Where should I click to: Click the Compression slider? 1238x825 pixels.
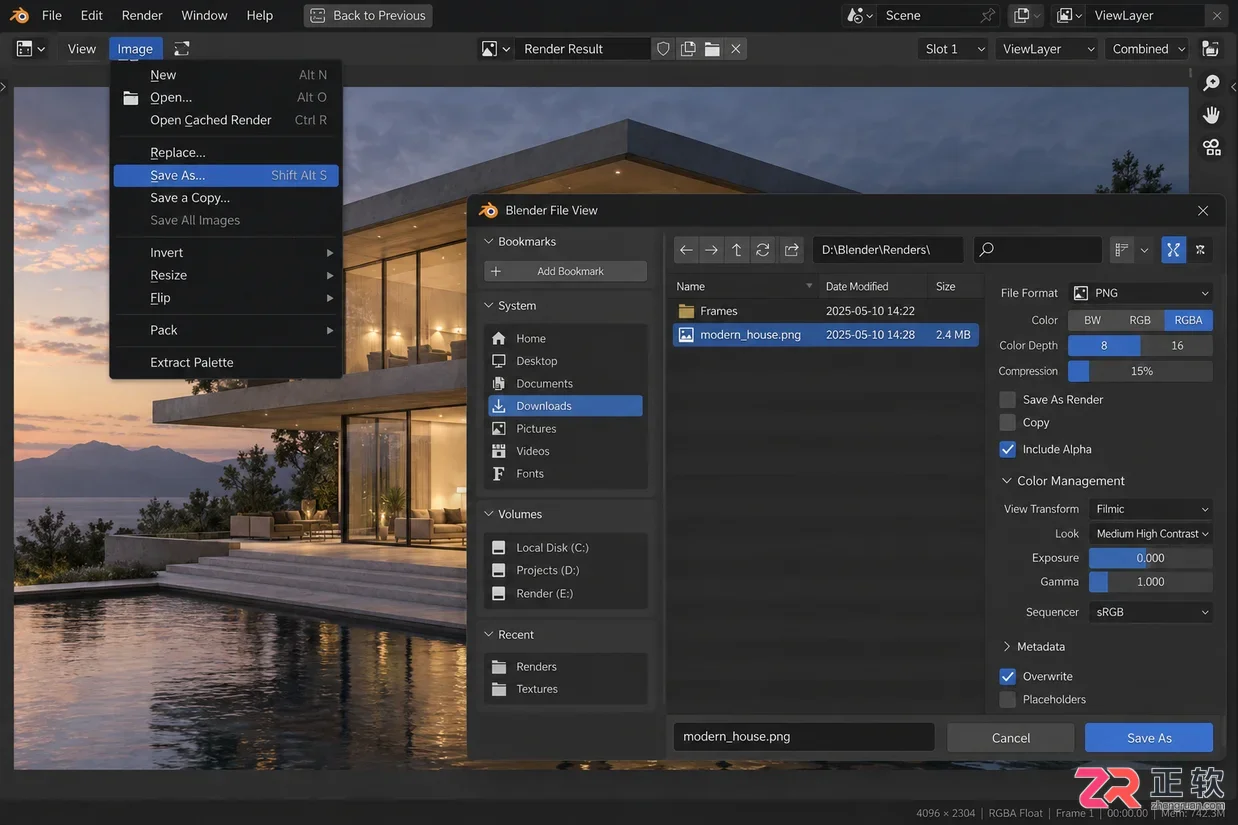point(1141,371)
